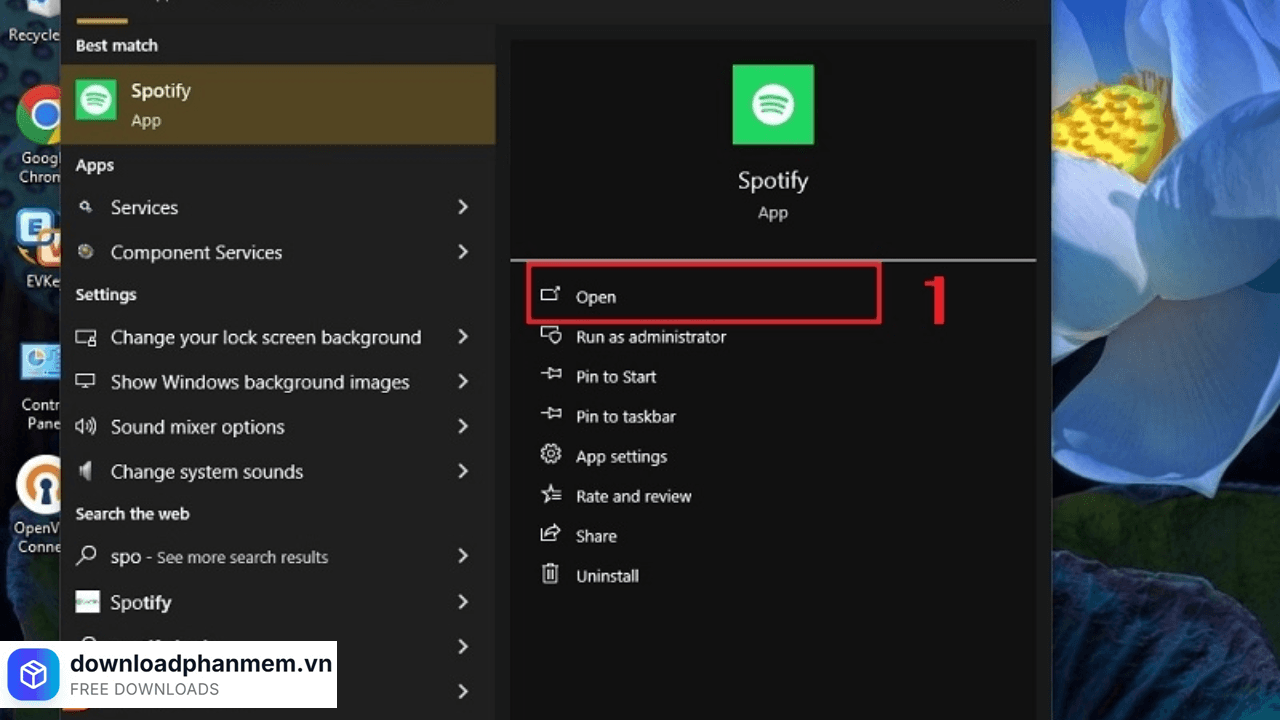Select the Share icon for Spotify
1280x720 pixels.
coord(551,535)
